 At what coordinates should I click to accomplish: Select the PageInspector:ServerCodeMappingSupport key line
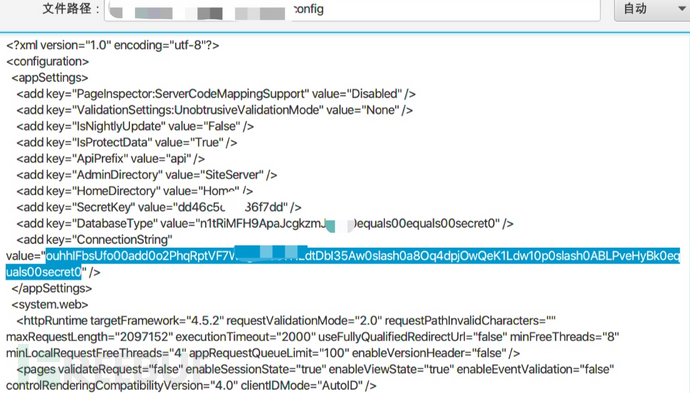[216, 94]
